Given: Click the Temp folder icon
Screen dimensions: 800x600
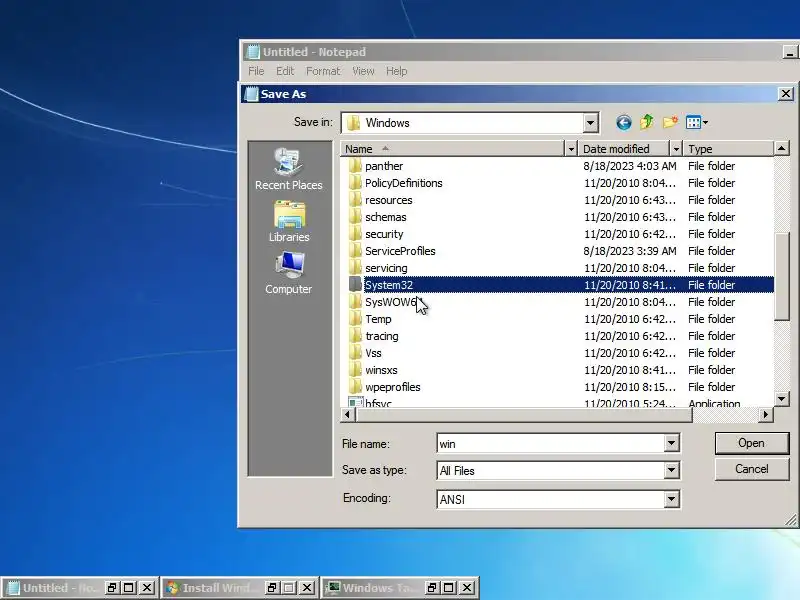Looking at the screenshot, I should 355,319.
